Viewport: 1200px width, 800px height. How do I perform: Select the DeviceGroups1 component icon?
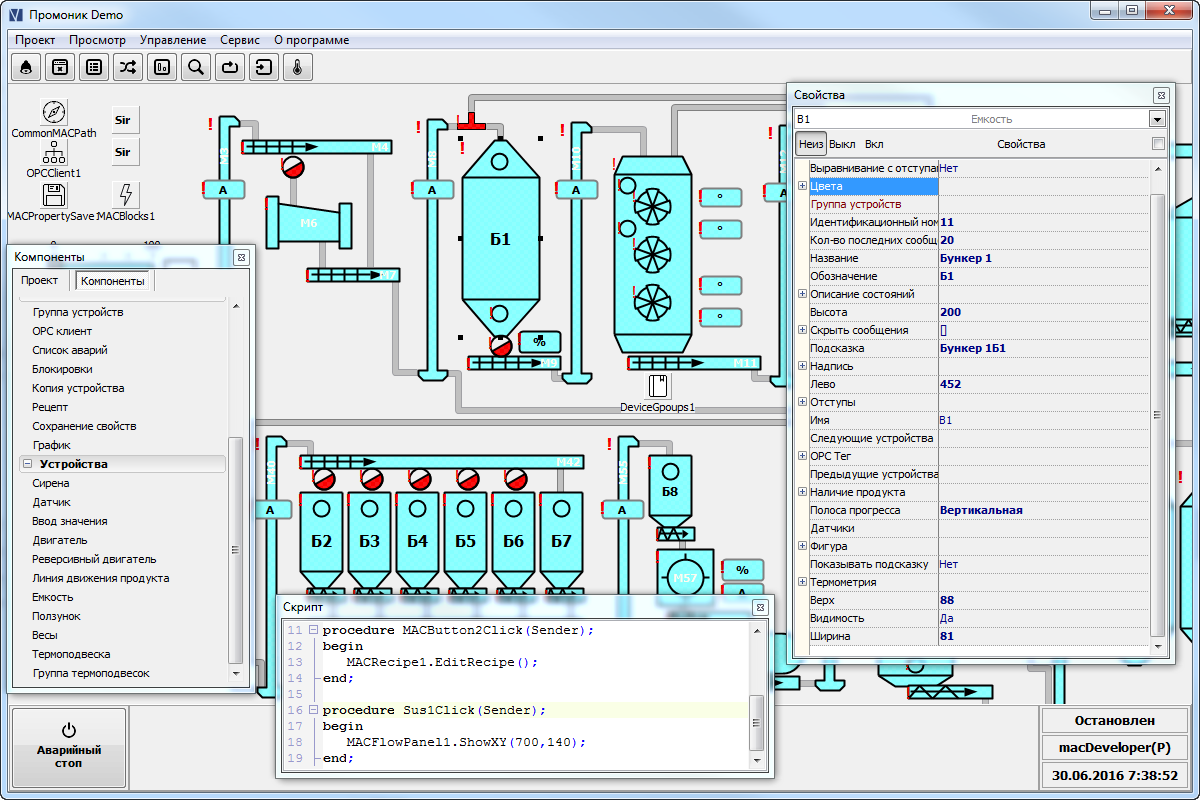[x=657, y=387]
